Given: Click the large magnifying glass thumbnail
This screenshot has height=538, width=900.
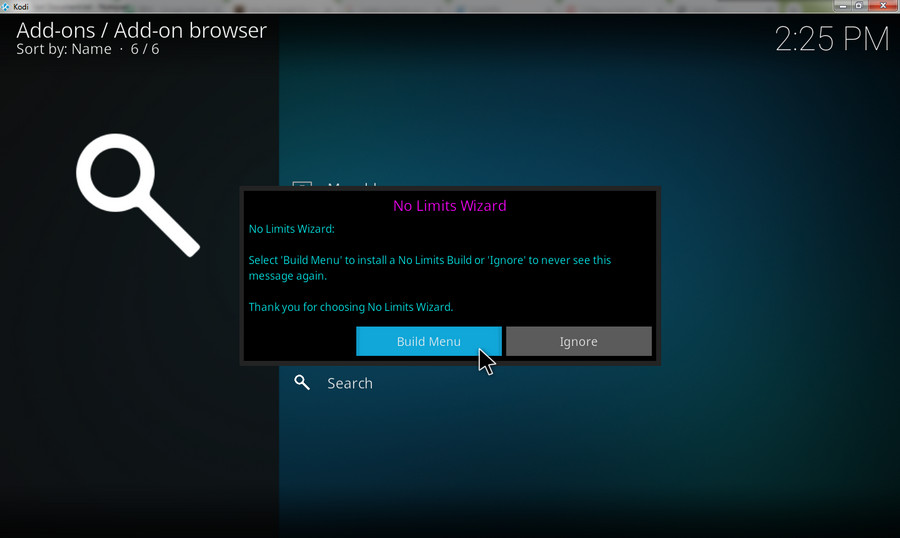Looking at the screenshot, I should click(138, 195).
